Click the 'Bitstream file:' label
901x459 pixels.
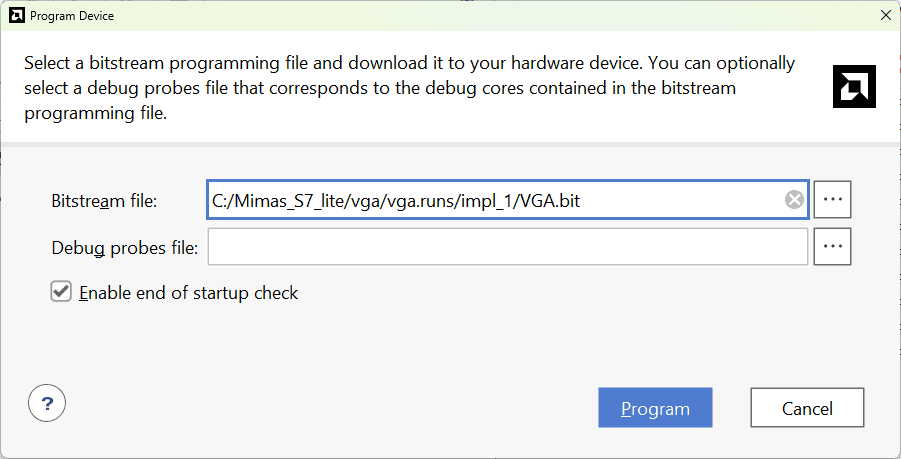[111, 201]
